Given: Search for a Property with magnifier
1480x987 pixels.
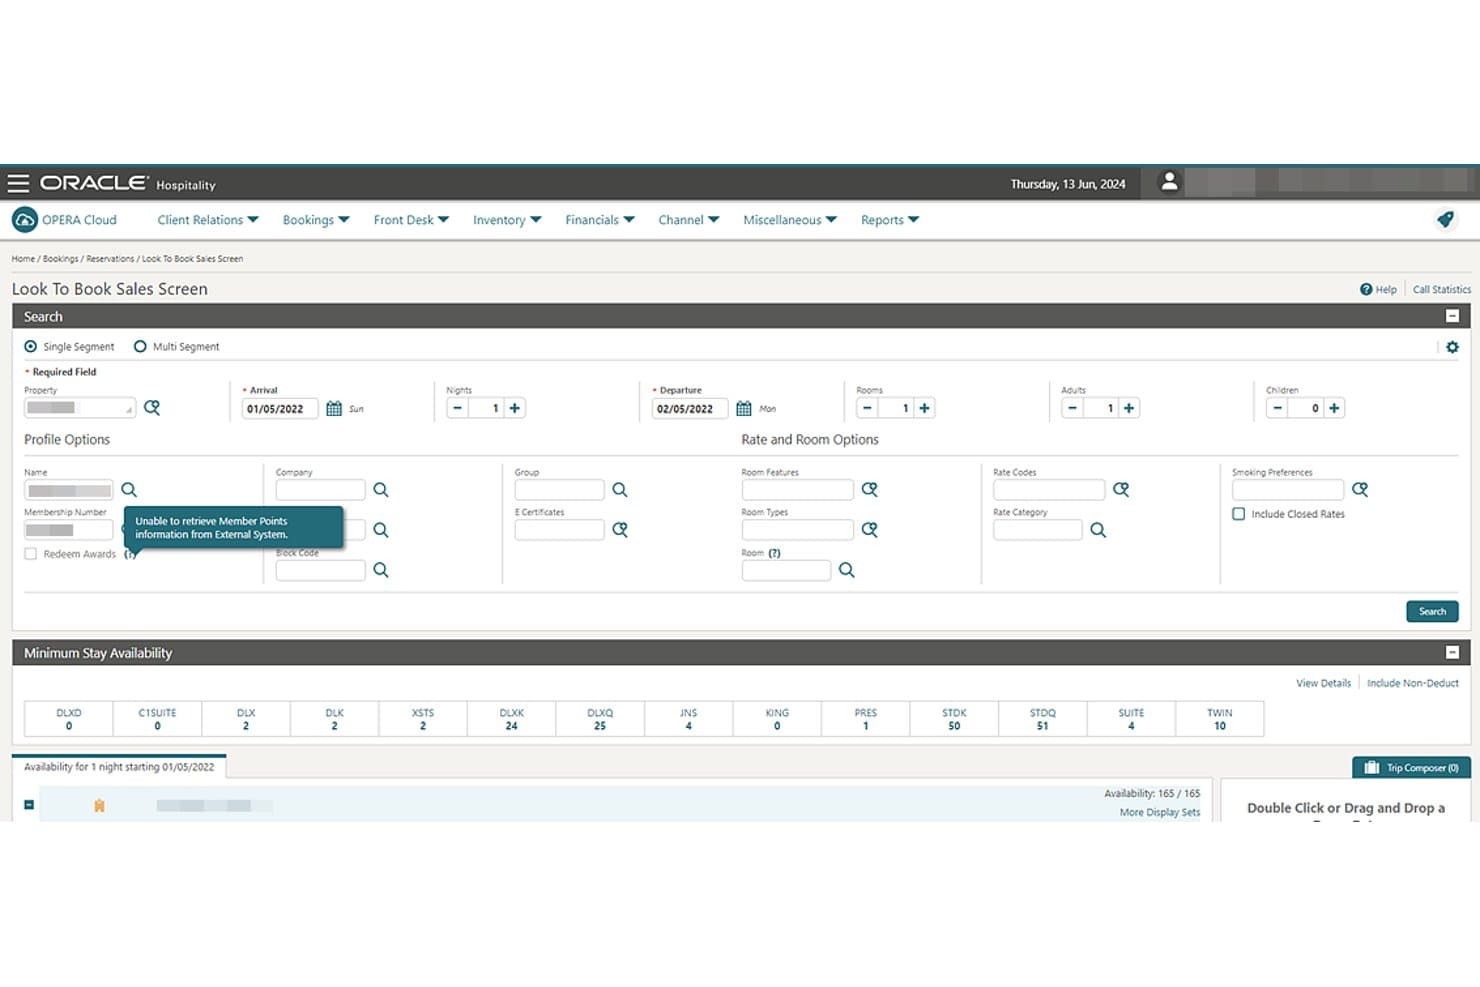Looking at the screenshot, I should (152, 408).
